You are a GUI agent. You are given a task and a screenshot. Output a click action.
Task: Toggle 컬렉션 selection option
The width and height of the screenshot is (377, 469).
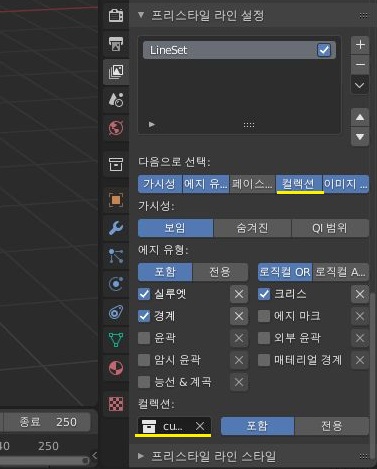(x=299, y=184)
